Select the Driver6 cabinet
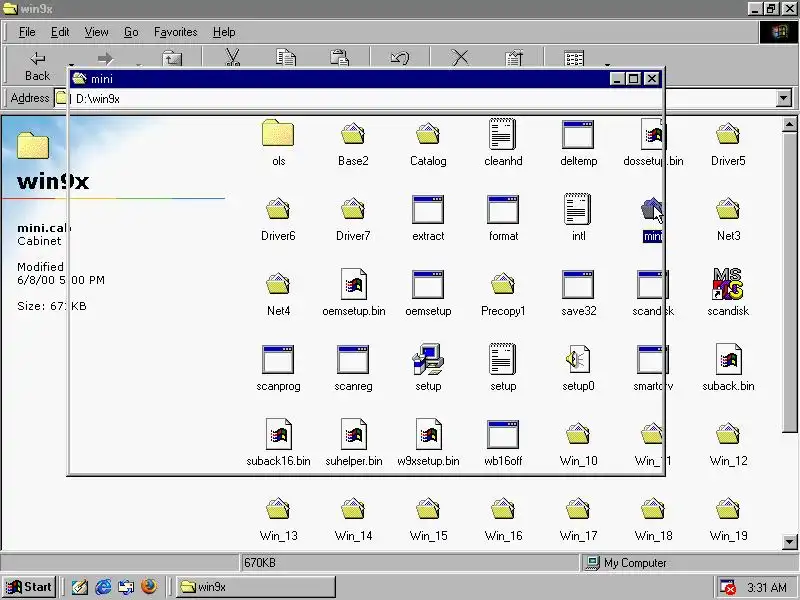The height and width of the screenshot is (600, 800). pyautogui.click(x=278, y=218)
